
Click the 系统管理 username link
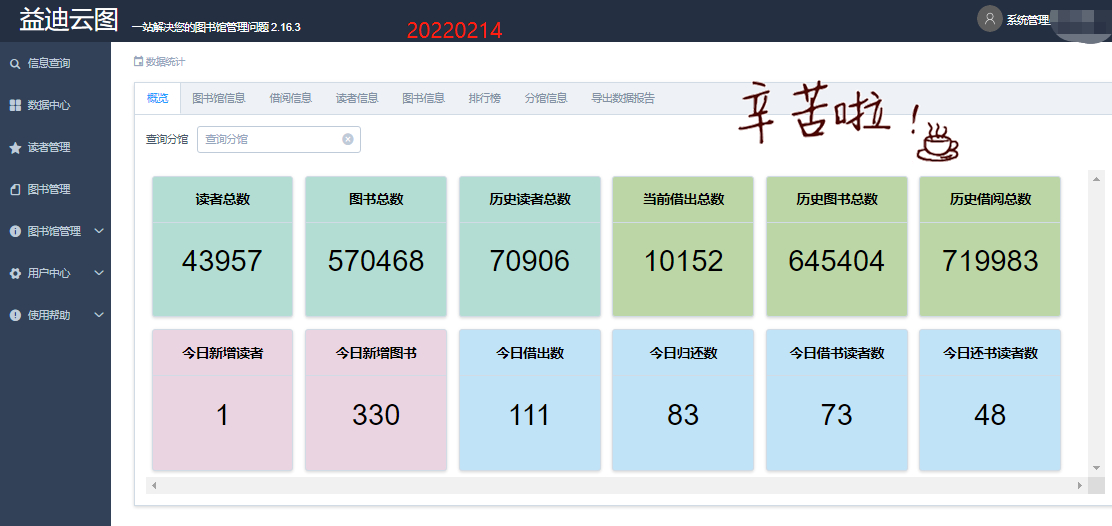(1027, 20)
